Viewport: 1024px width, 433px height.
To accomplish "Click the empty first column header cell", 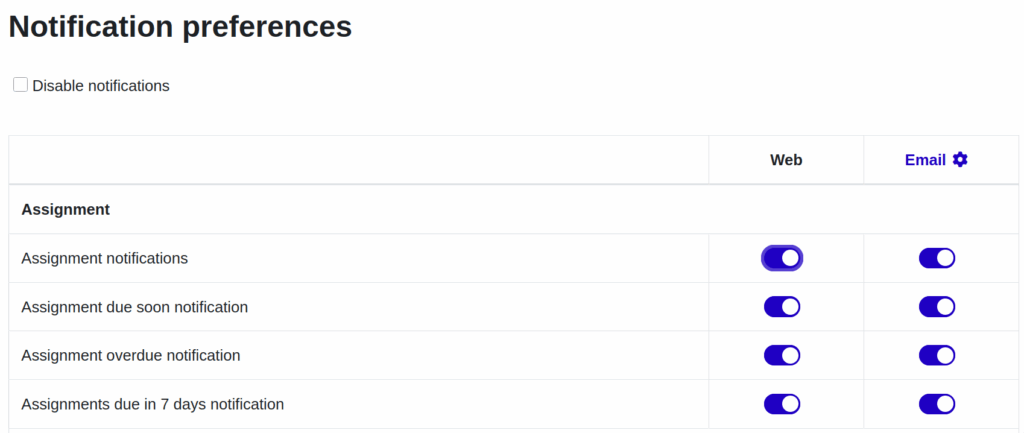I will (359, 160).
